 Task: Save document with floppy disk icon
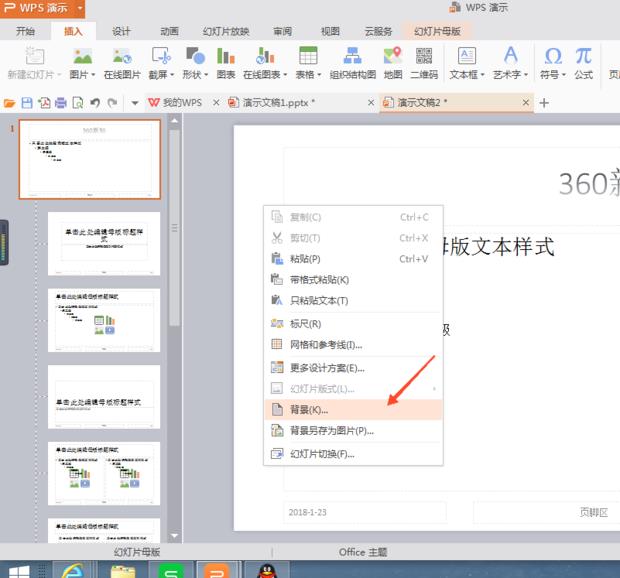[x=27, y=103]
